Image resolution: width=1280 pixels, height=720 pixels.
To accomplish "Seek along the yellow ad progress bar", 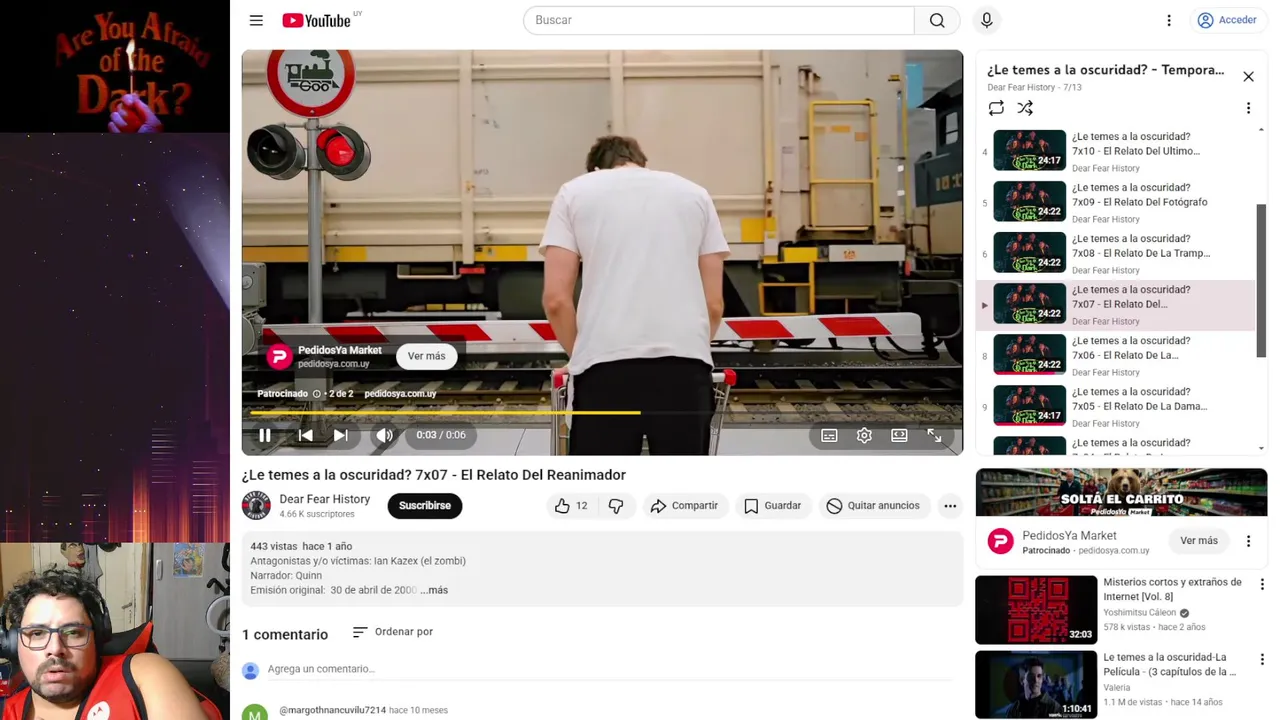I will (x=602, y=412).
